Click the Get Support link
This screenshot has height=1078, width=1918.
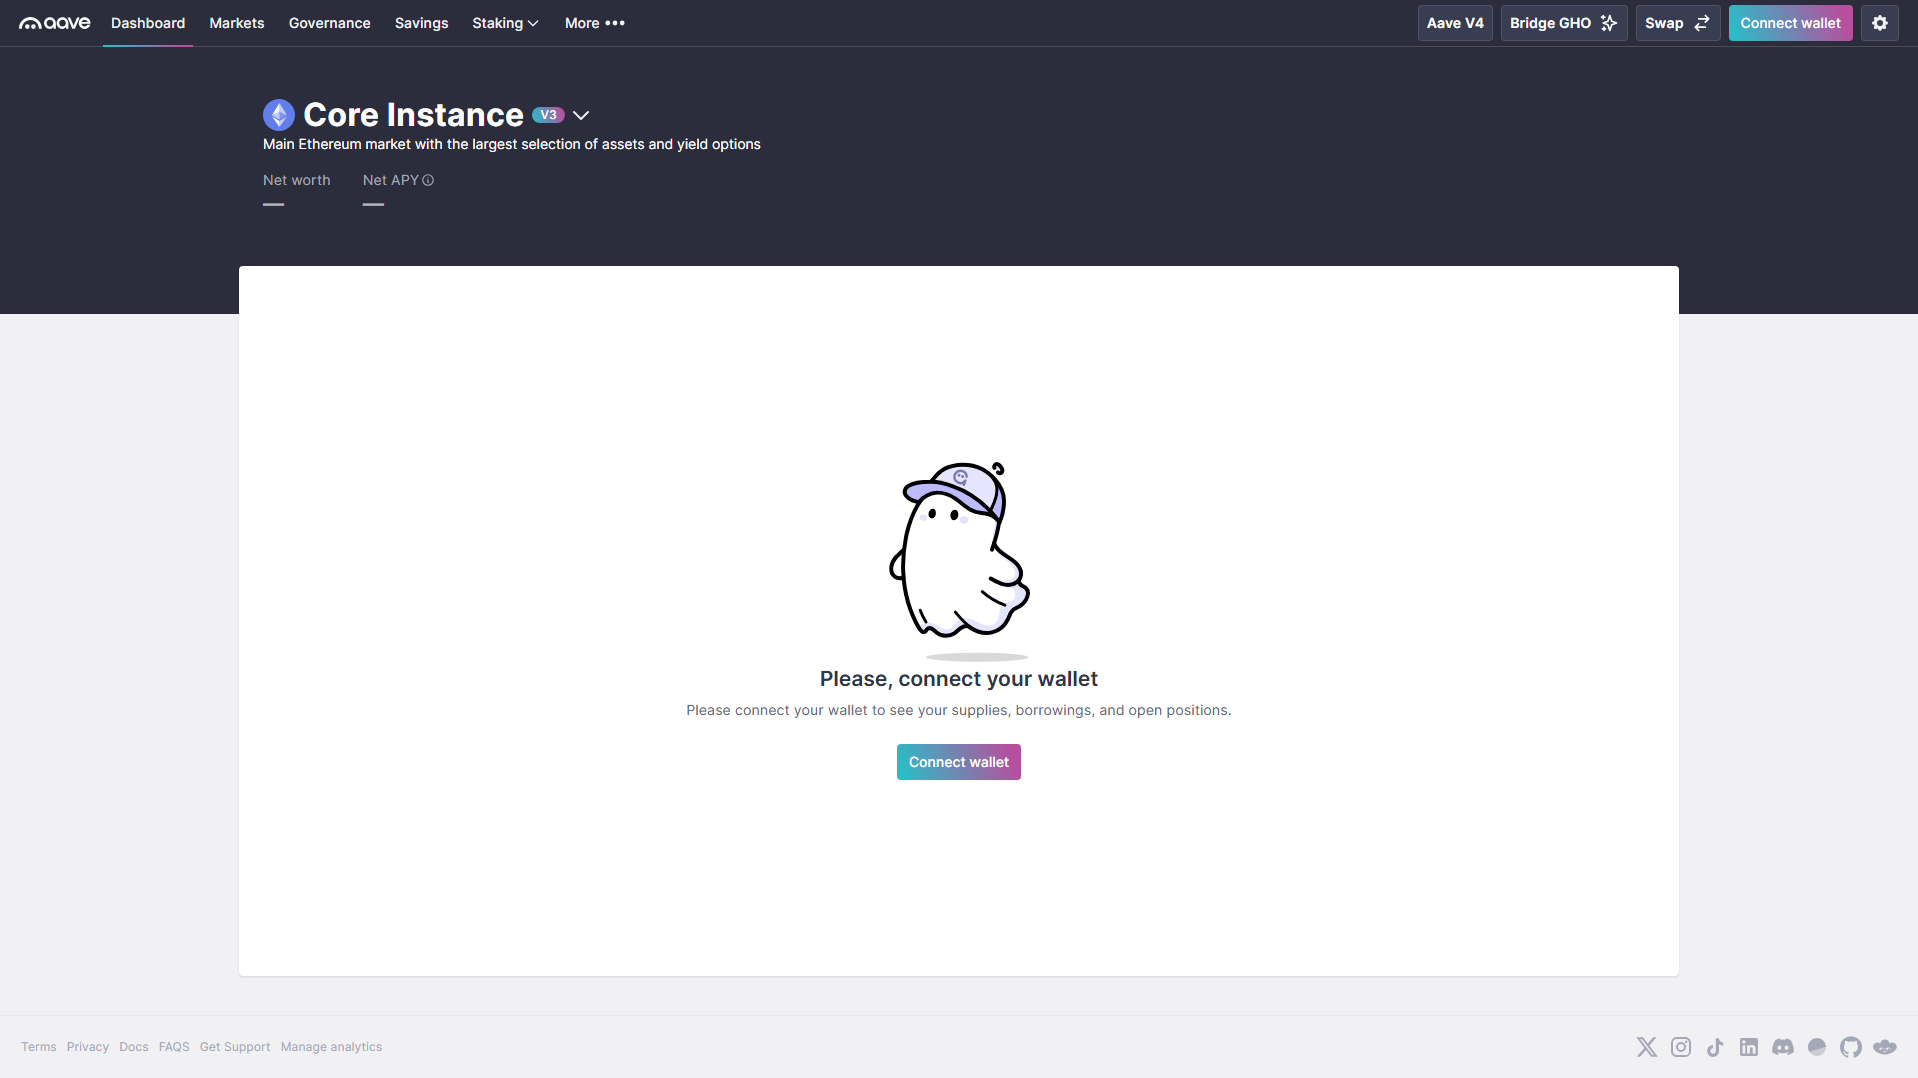coord(235,1047)
